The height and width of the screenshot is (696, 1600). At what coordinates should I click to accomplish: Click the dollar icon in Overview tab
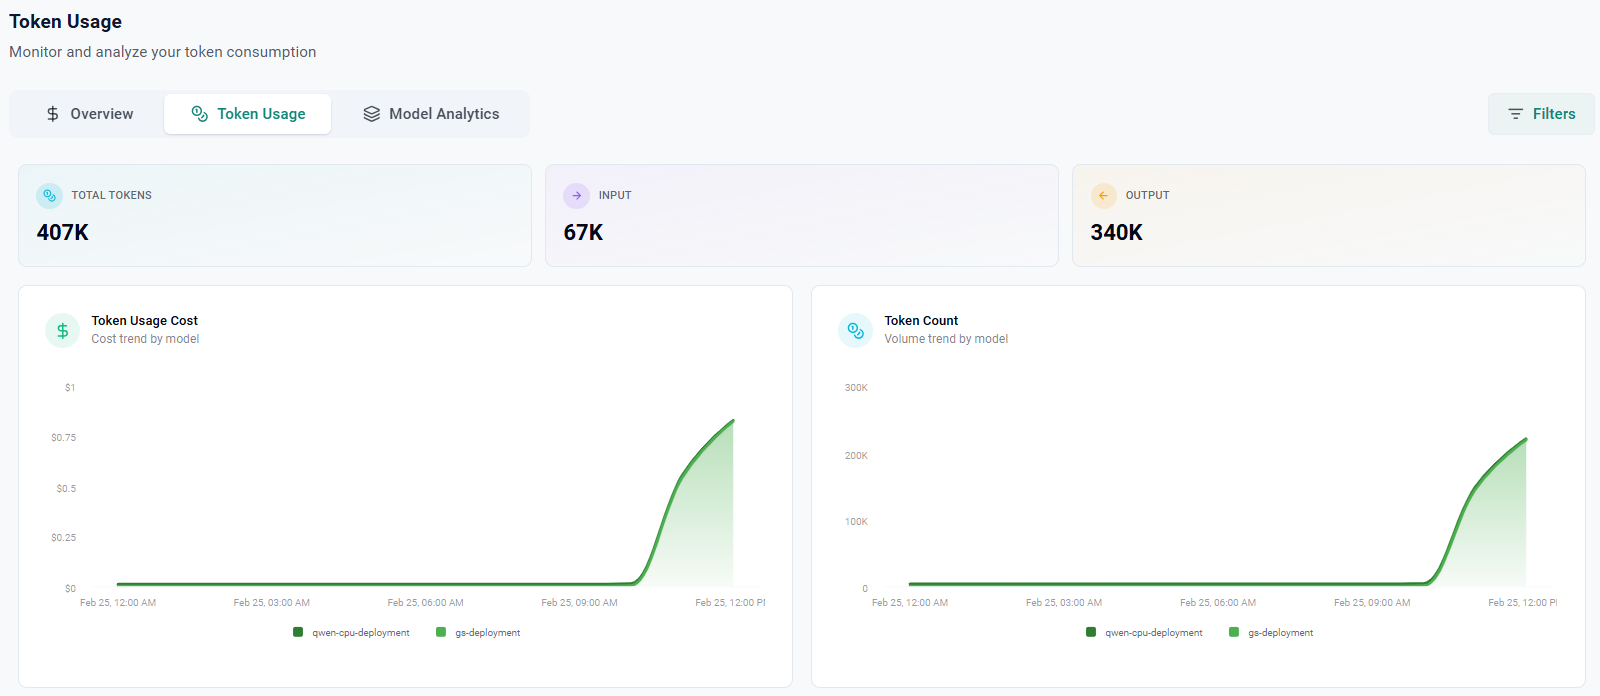(53, 114)
